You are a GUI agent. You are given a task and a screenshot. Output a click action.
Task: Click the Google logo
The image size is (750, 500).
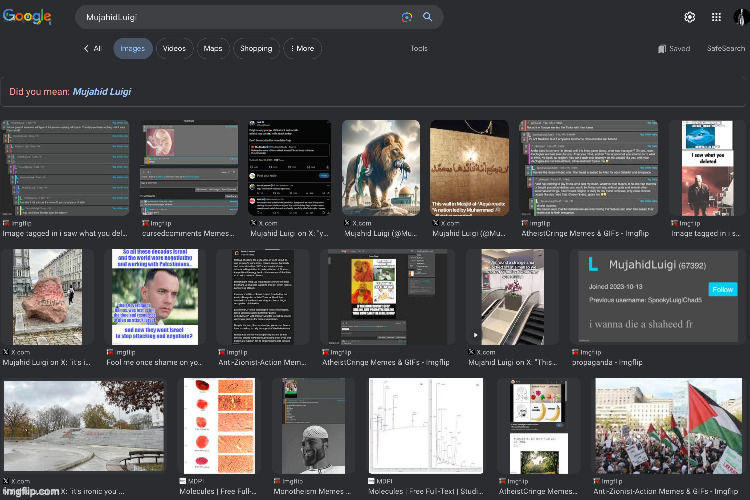pos(27,17)
